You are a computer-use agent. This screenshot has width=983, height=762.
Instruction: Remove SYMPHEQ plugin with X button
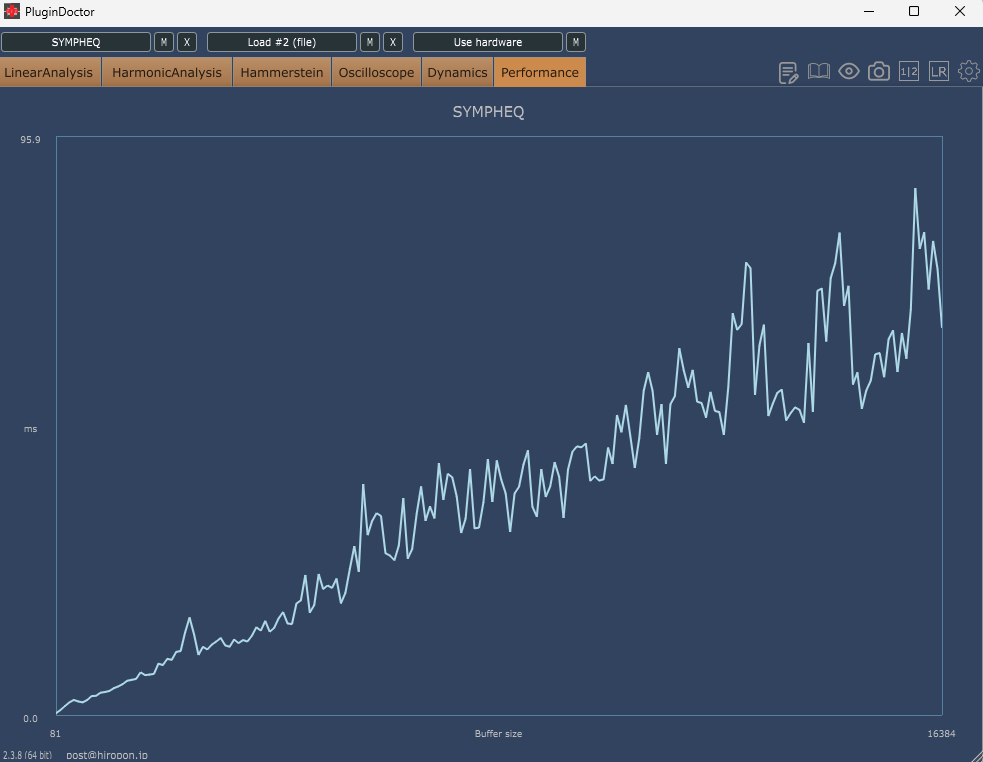click(x=187, y=42)
